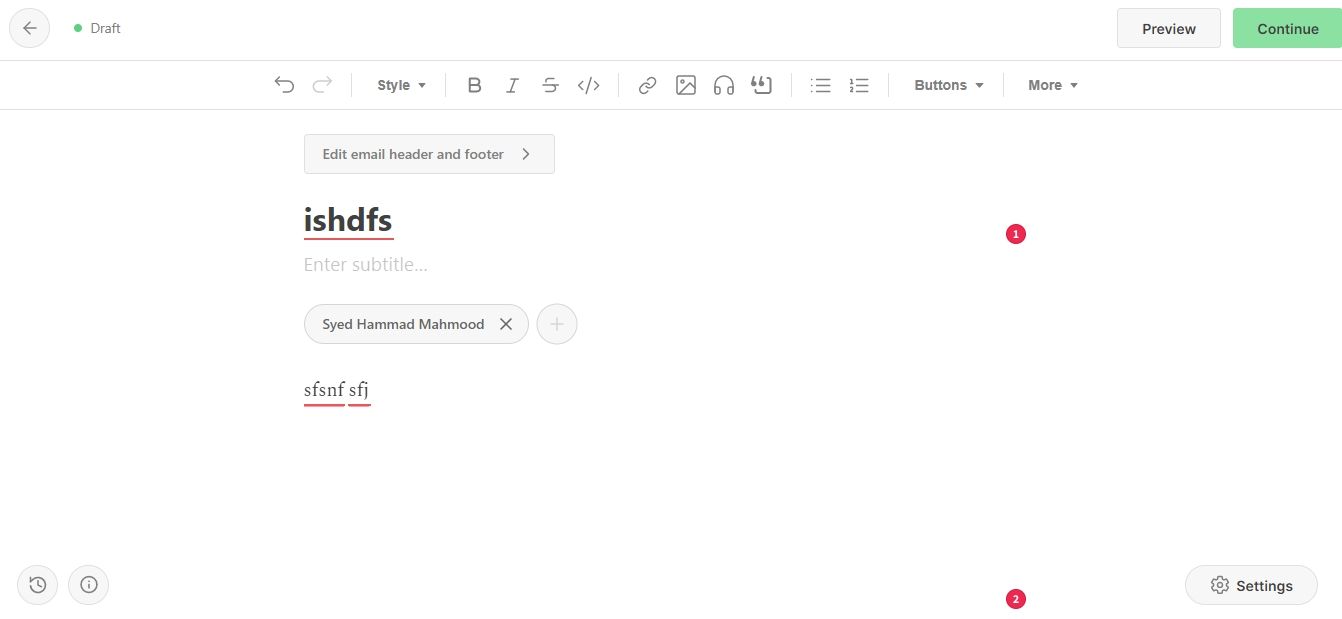Remove author Syed Hammad Mahmood
Screen dimensions: 1342x619
pos(506,324)
